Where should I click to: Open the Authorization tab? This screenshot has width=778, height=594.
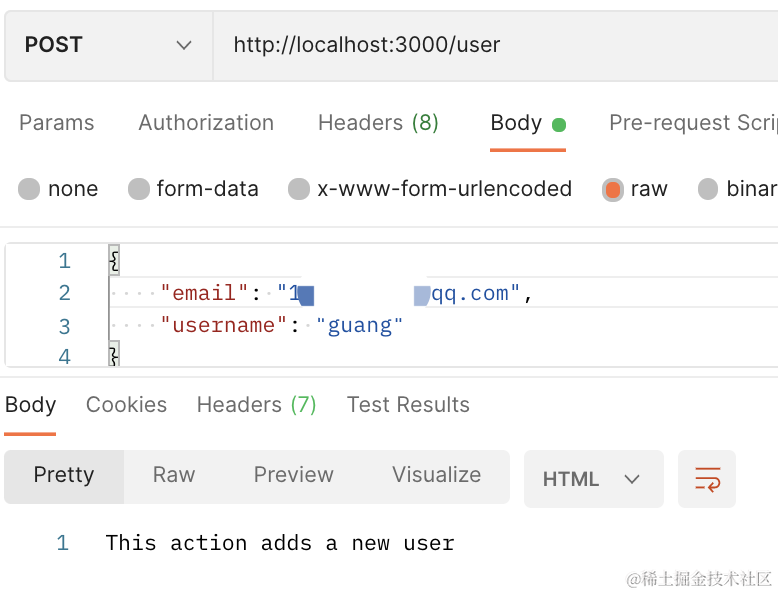206,123
